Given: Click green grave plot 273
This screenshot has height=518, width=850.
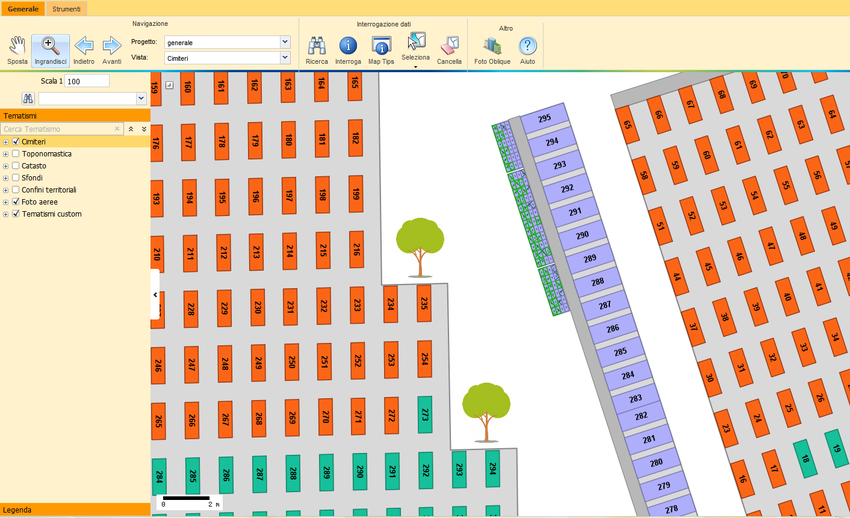Looking at the screenshot, I should coord(425,415).
